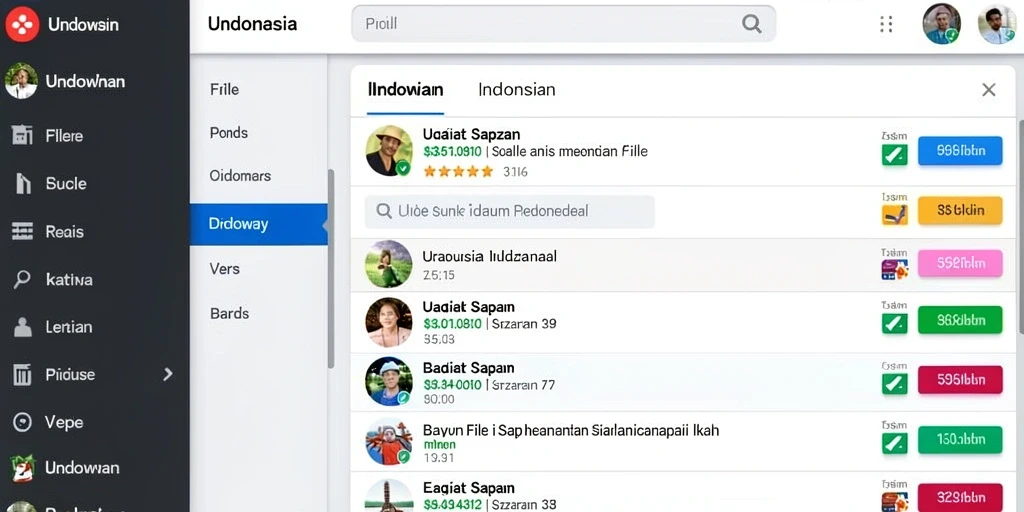Expand the Piiduse submenu chevron
Viewport: 1024px width, 512px height.
[168, 374]
